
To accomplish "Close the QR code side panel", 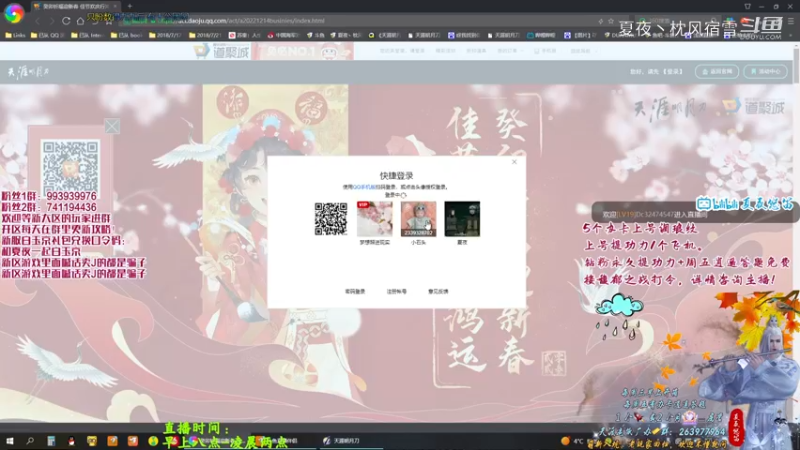I will (x=112, y=126).
